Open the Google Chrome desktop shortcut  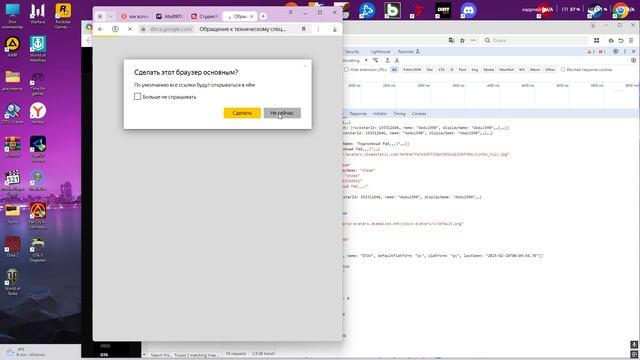(x=621, y=10)
